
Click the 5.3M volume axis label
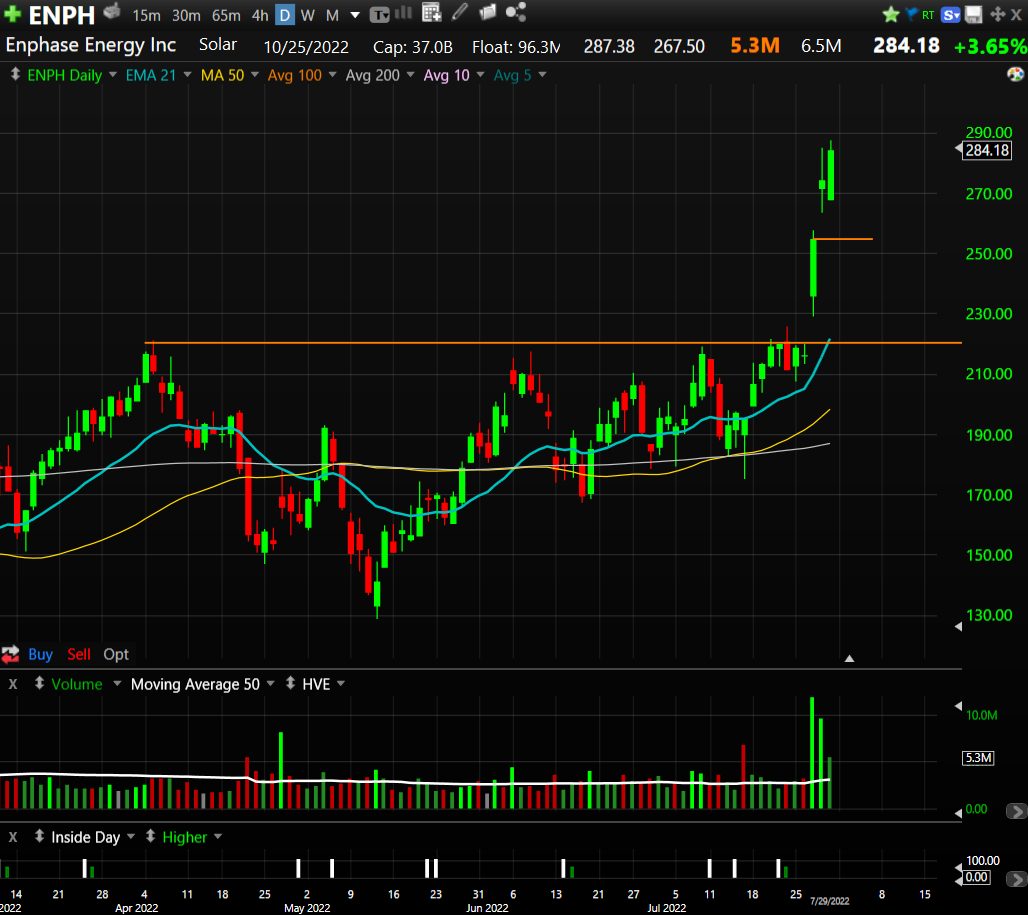point(978,758)
